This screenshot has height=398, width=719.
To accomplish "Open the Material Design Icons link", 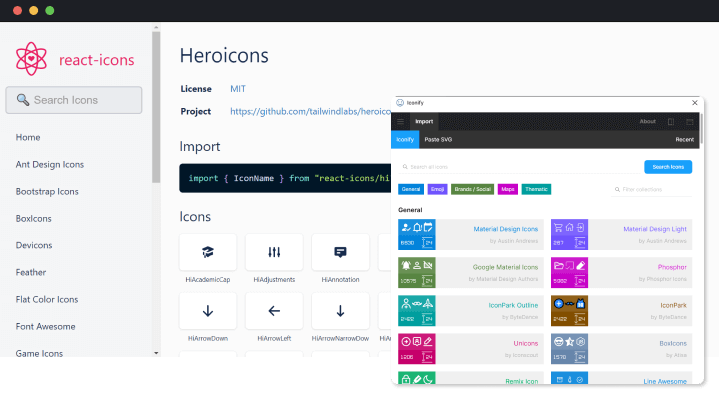I will (505, 229).
